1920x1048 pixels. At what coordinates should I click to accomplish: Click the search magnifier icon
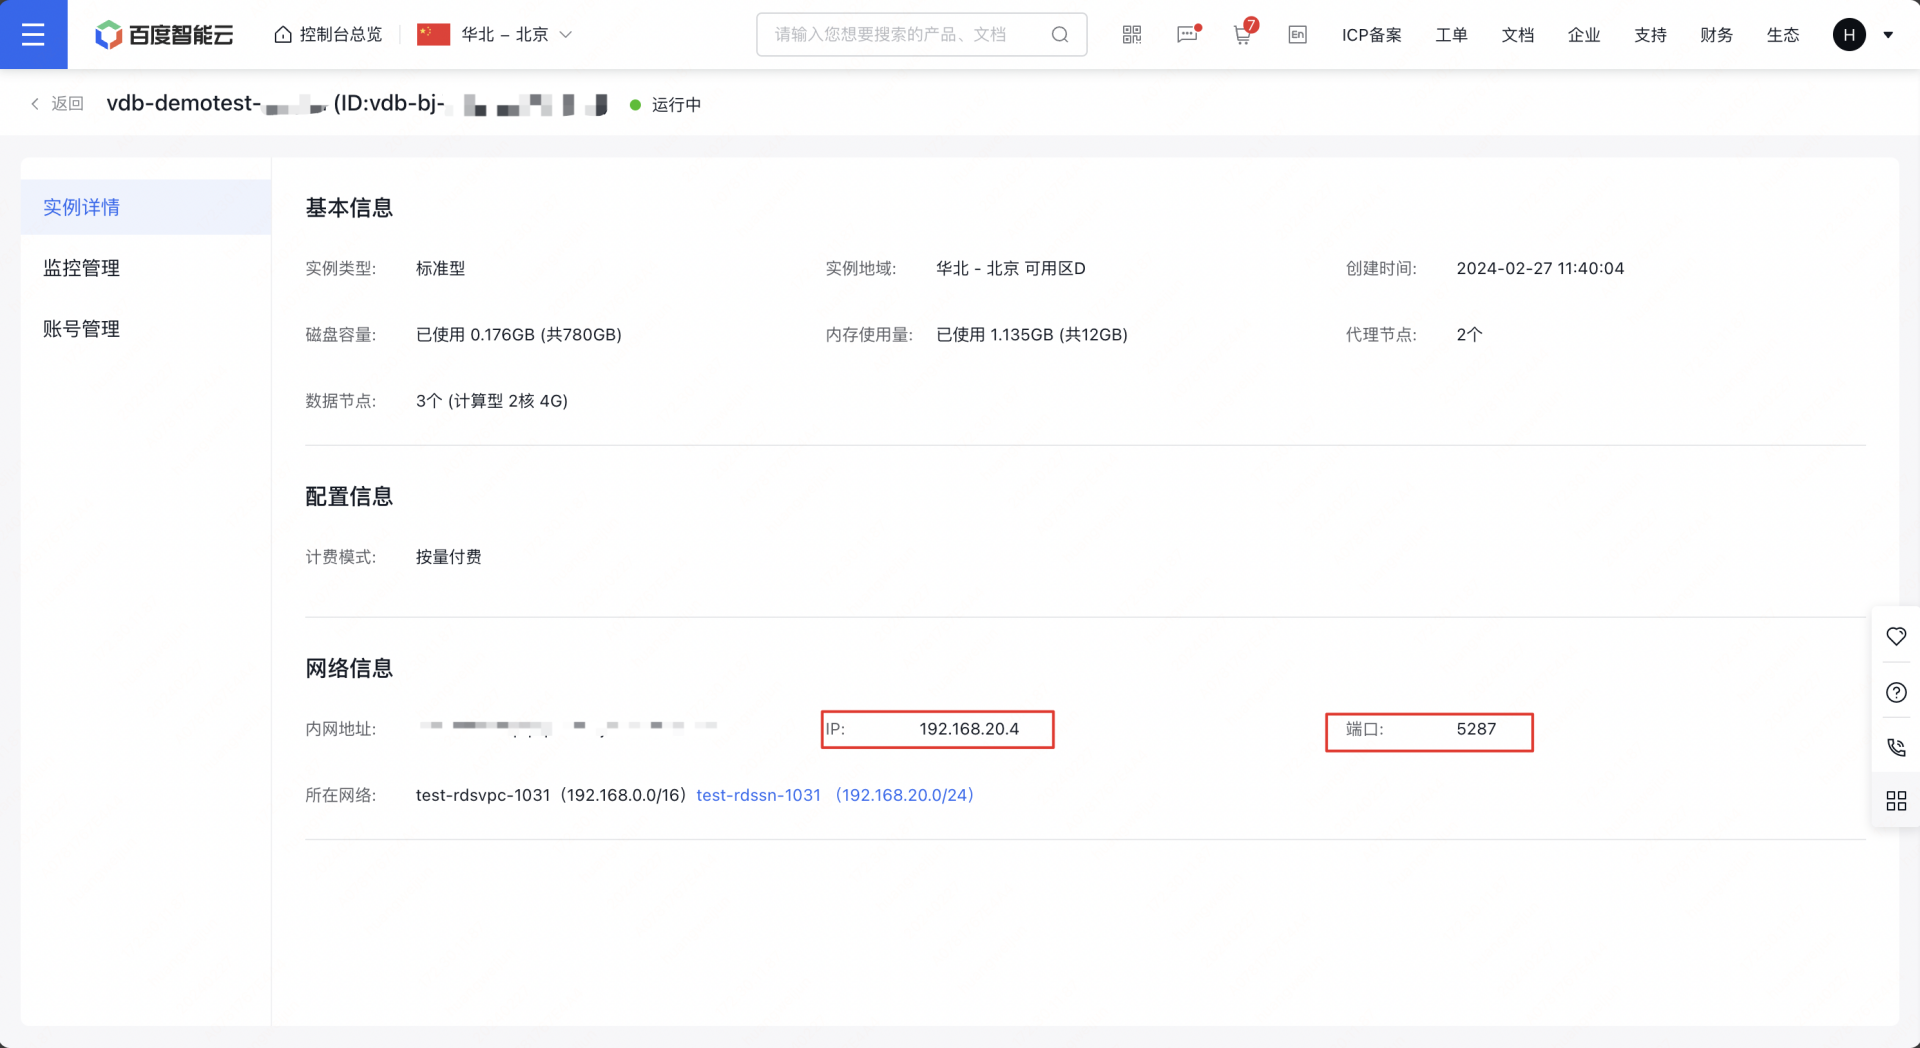coord(1060,35)
